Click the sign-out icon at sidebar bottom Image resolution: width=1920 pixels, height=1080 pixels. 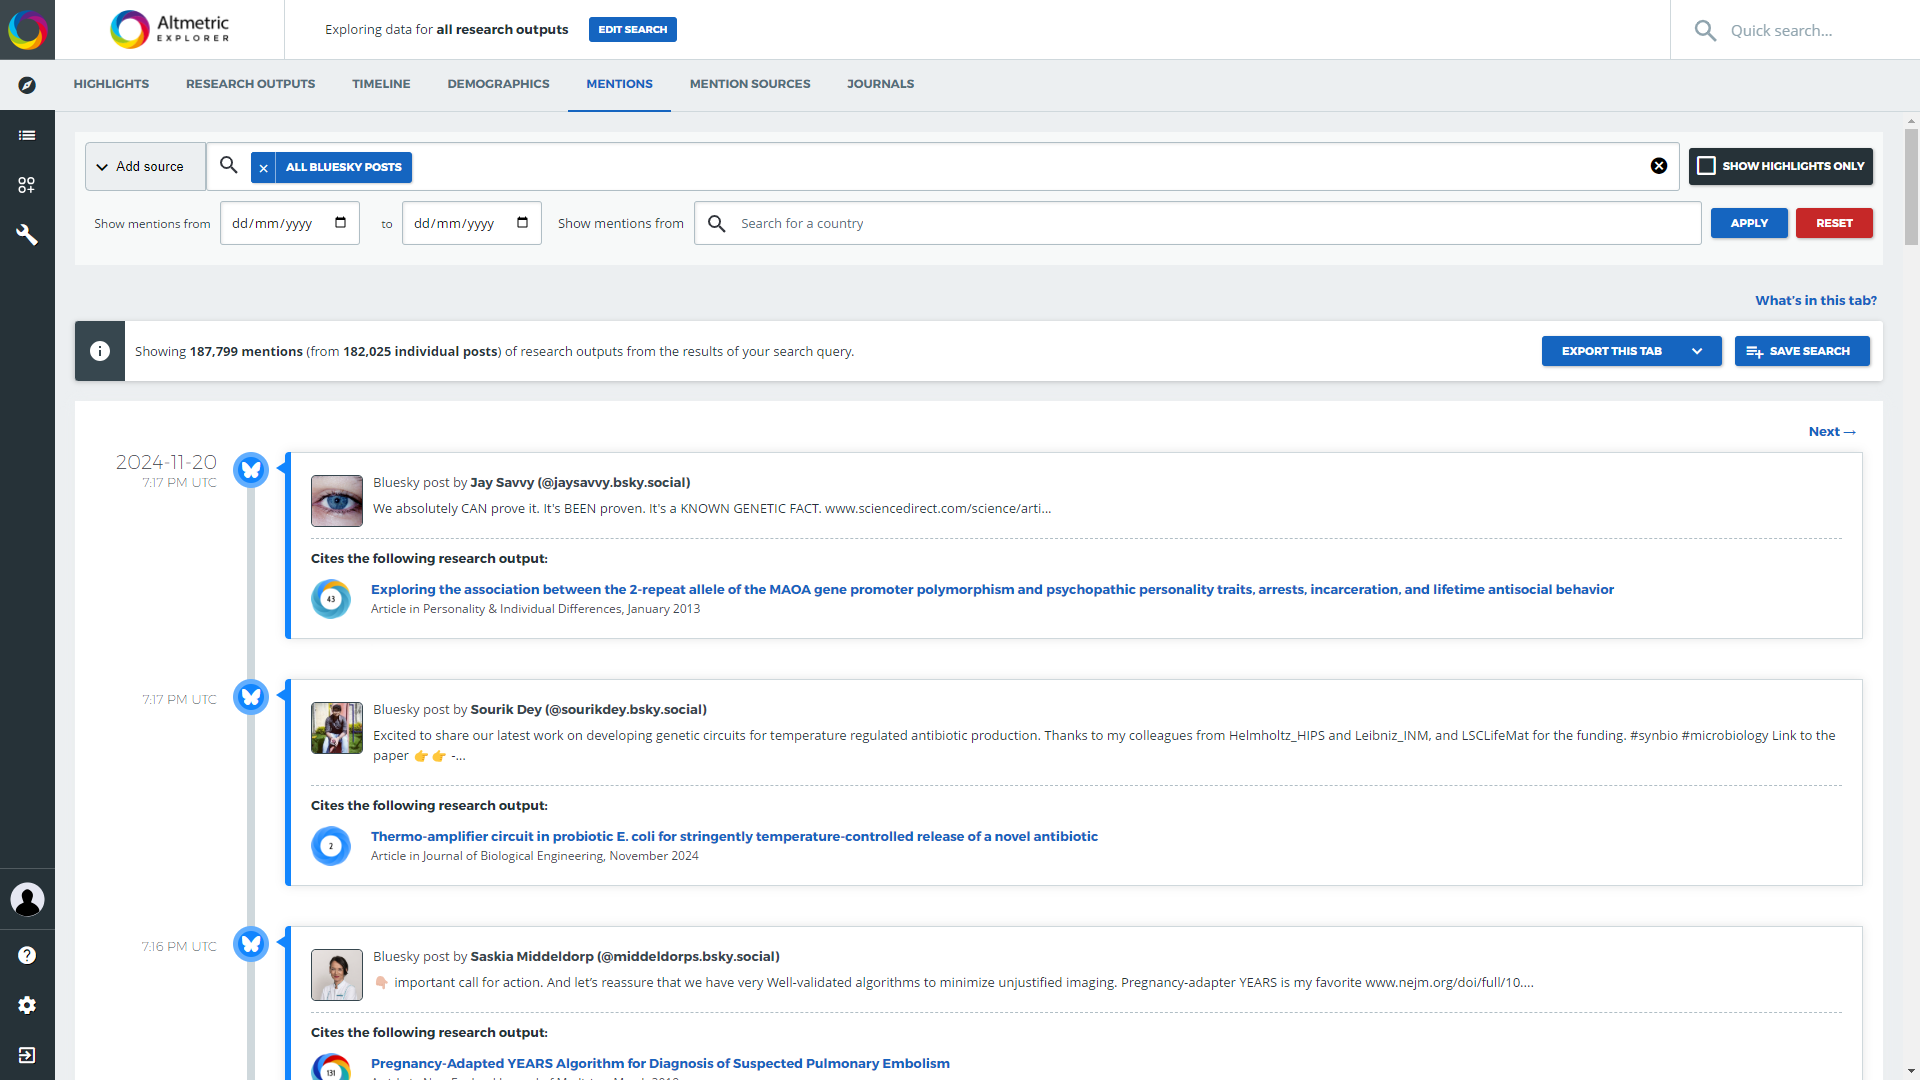click(27, 1055)
